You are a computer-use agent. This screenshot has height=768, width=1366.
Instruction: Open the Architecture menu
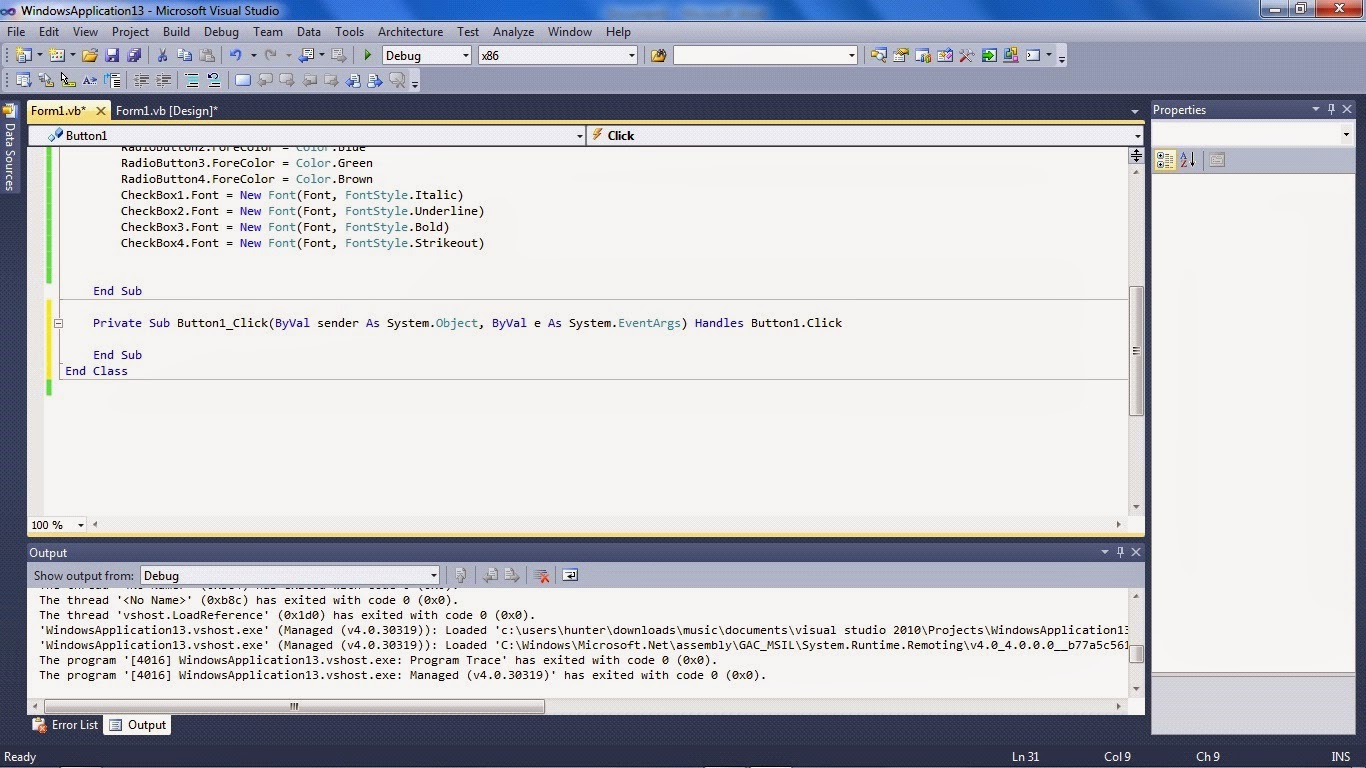click(410, 31)
